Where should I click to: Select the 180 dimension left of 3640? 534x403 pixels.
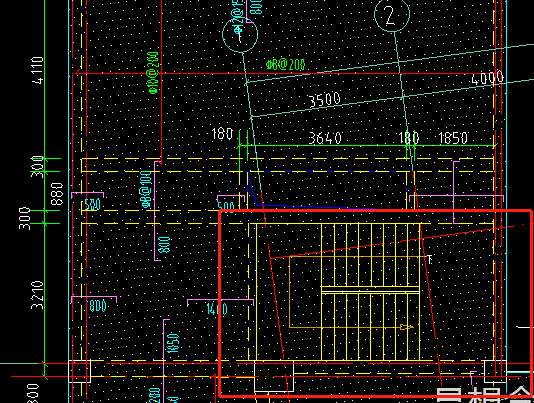(222, 134)
